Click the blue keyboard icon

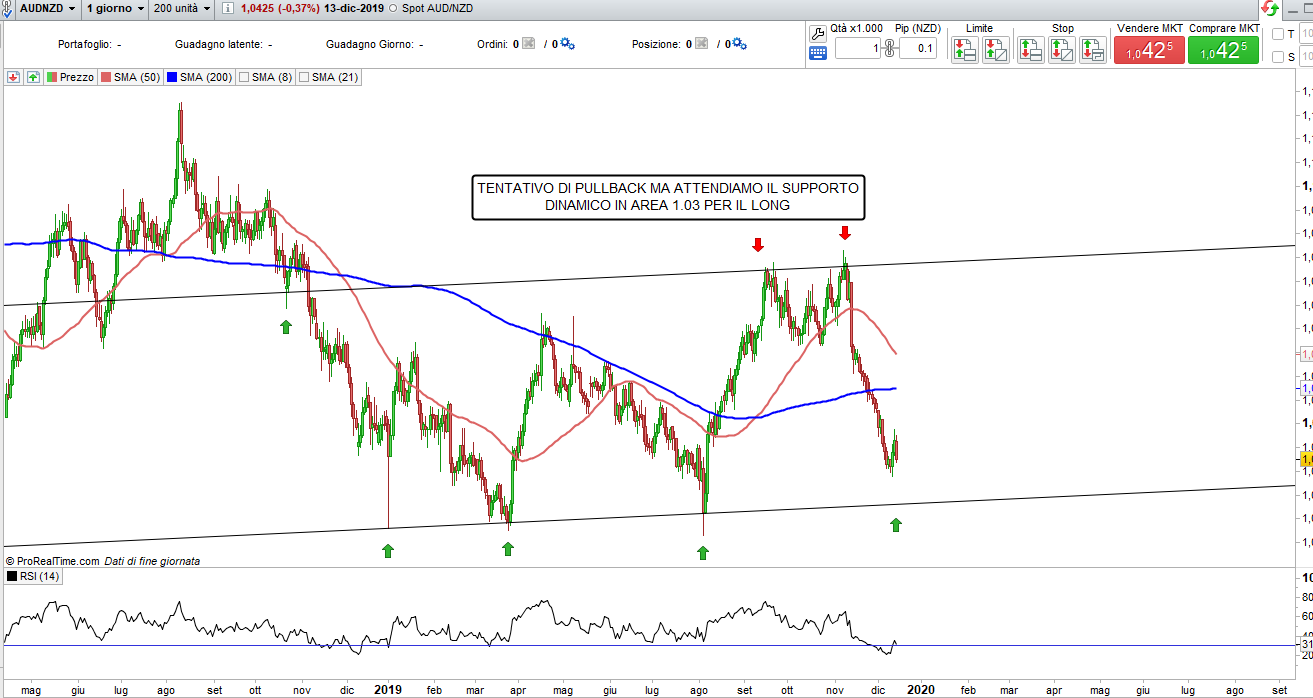point(818,54)
